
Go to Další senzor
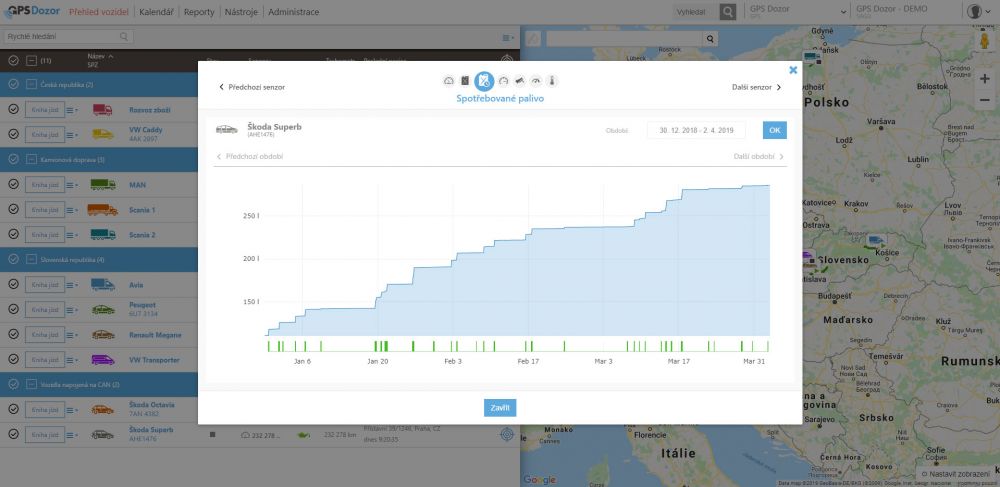tap(756, 87)
